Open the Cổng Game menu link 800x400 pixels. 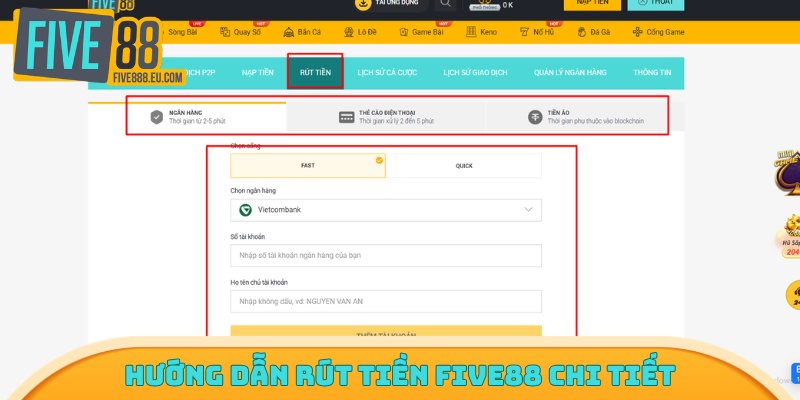pos(665,32)
